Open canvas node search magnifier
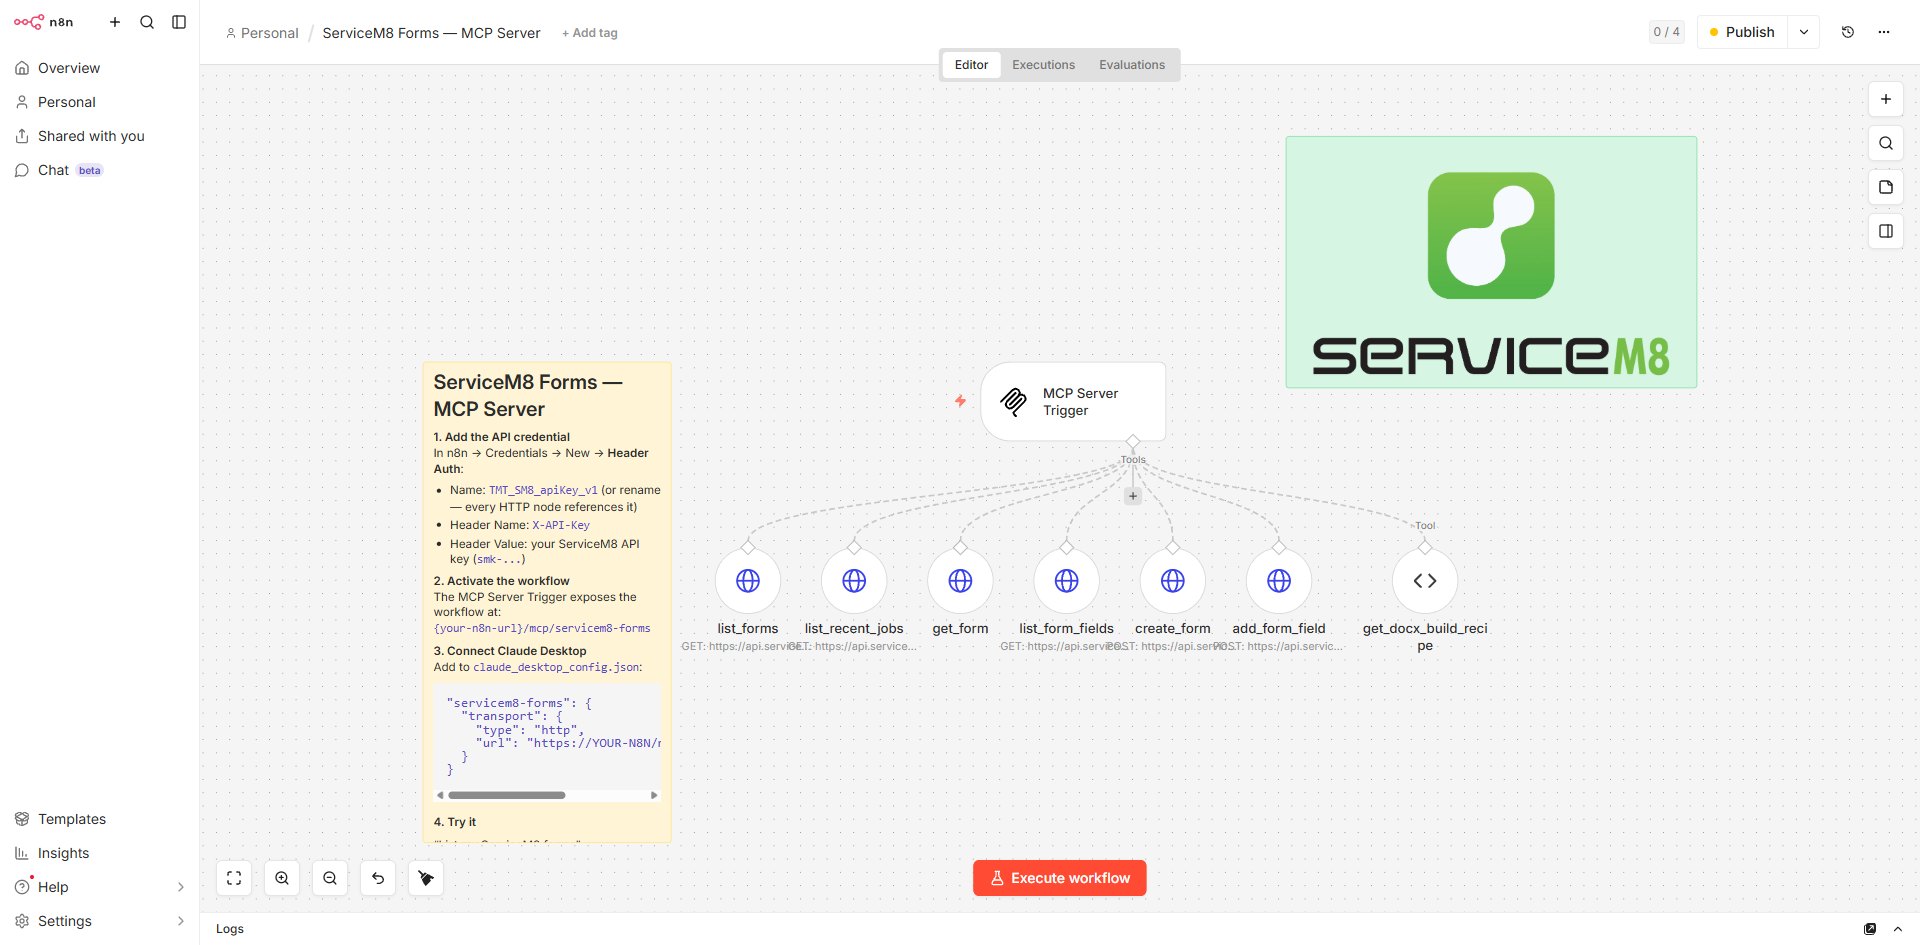The width and height of the screenshot is (1920, 945). click(x=1886, y=143)
